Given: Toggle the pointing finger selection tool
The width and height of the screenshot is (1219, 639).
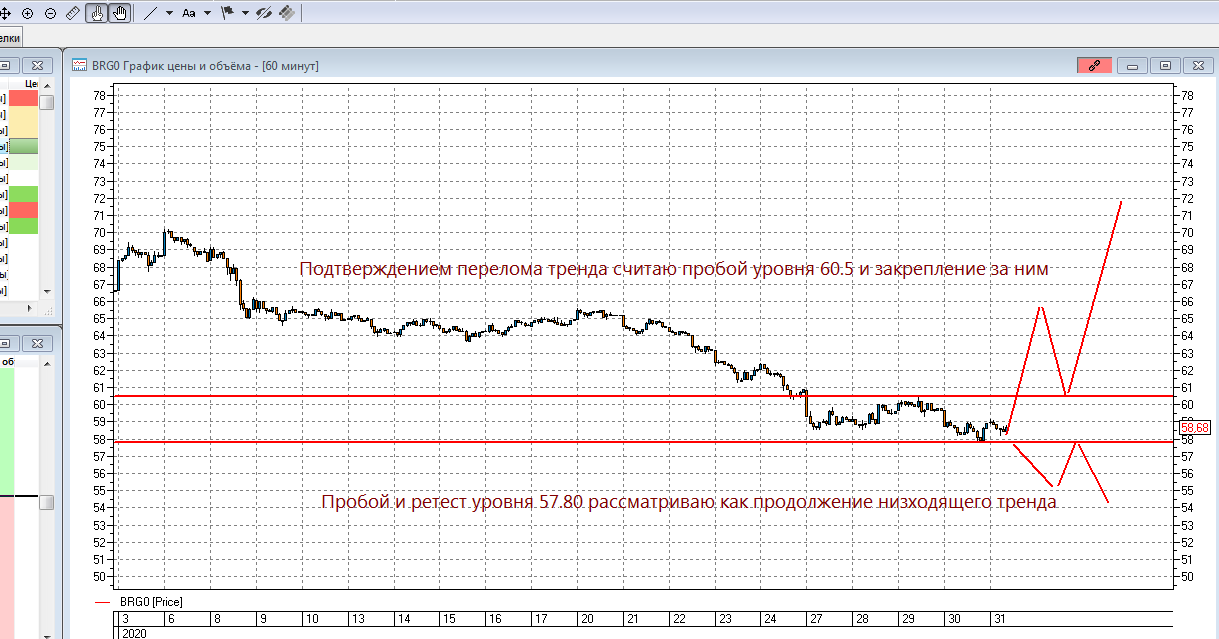Looking at the screenshot, I should click(x=97, y=13).
